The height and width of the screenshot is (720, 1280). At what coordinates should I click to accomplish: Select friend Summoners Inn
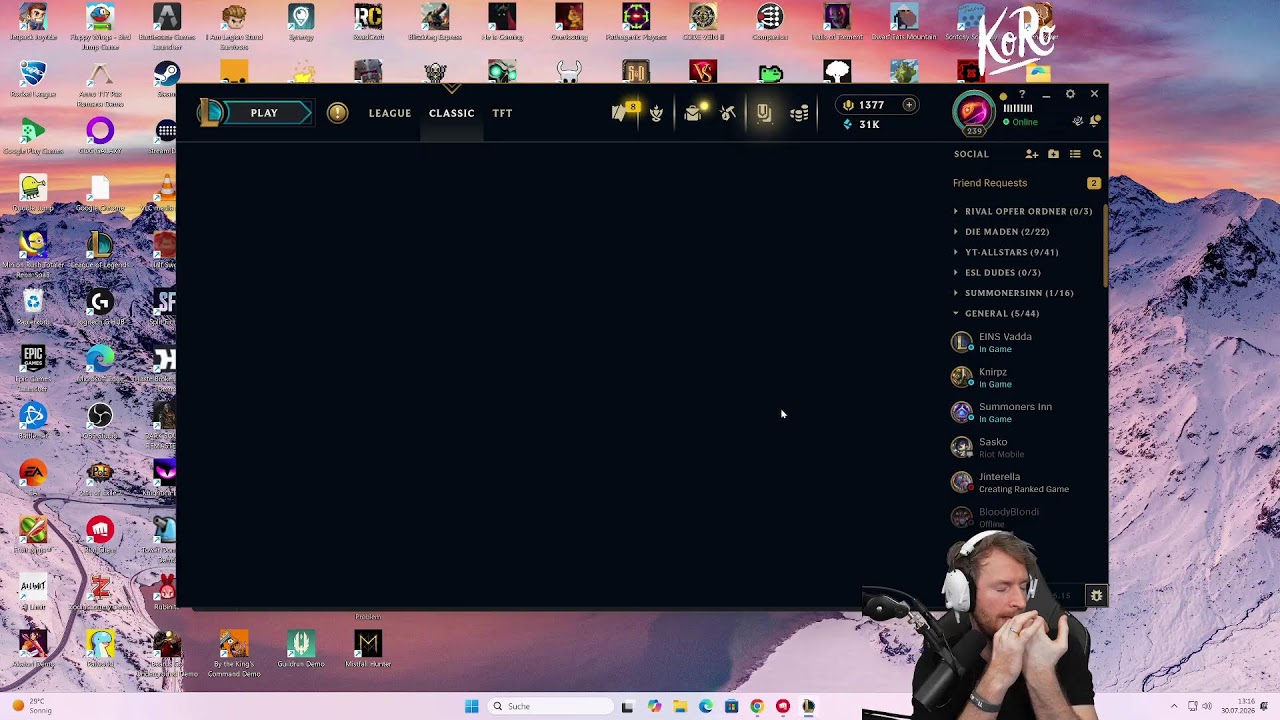click(1024, 412)
